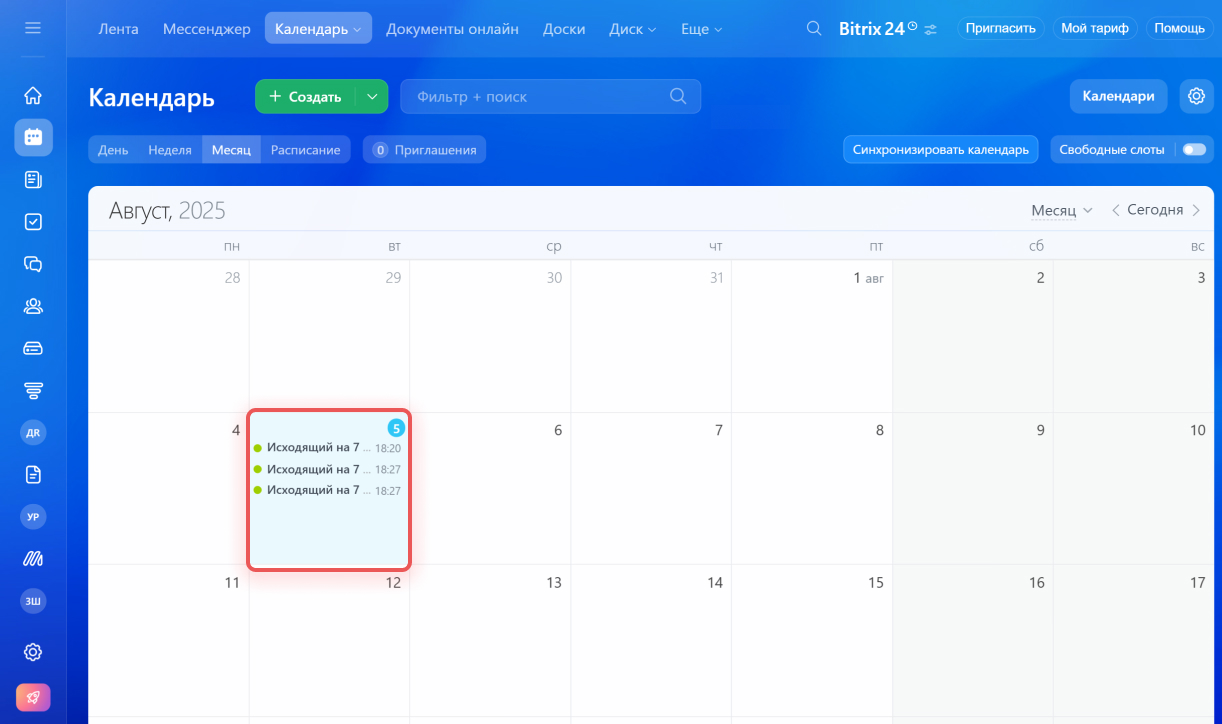Image resolution: width=1222 pixels, height=724 pixels.
Task: Click the magnifier in the filter field
Action: pyautogui.click(x=678, y=96)
